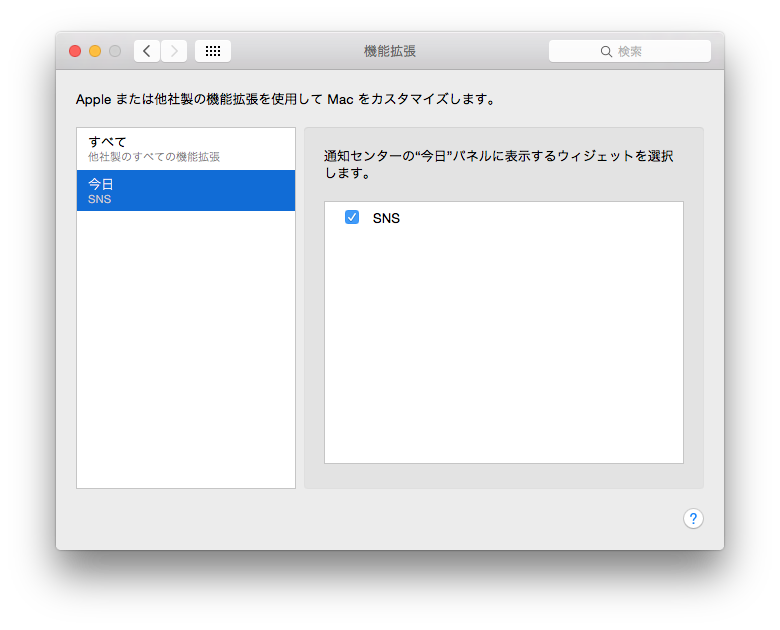The height and width of the screenshot is (630, 780).
Task: Uncheck the SNS widget checkbox
Action: pyautogui.click(x=352, y=217)
